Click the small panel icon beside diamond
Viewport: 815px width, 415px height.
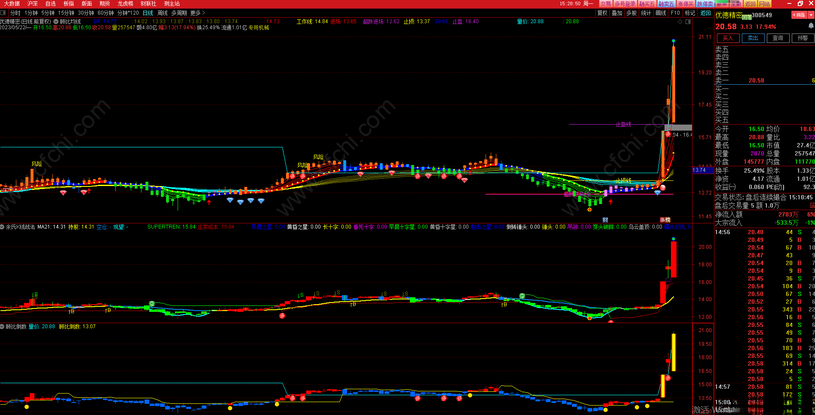point(688,22)
